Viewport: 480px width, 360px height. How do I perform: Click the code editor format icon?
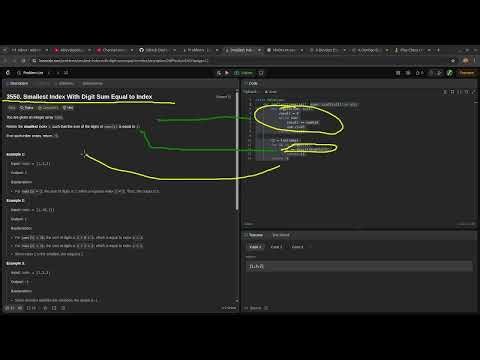coord(445,92)
